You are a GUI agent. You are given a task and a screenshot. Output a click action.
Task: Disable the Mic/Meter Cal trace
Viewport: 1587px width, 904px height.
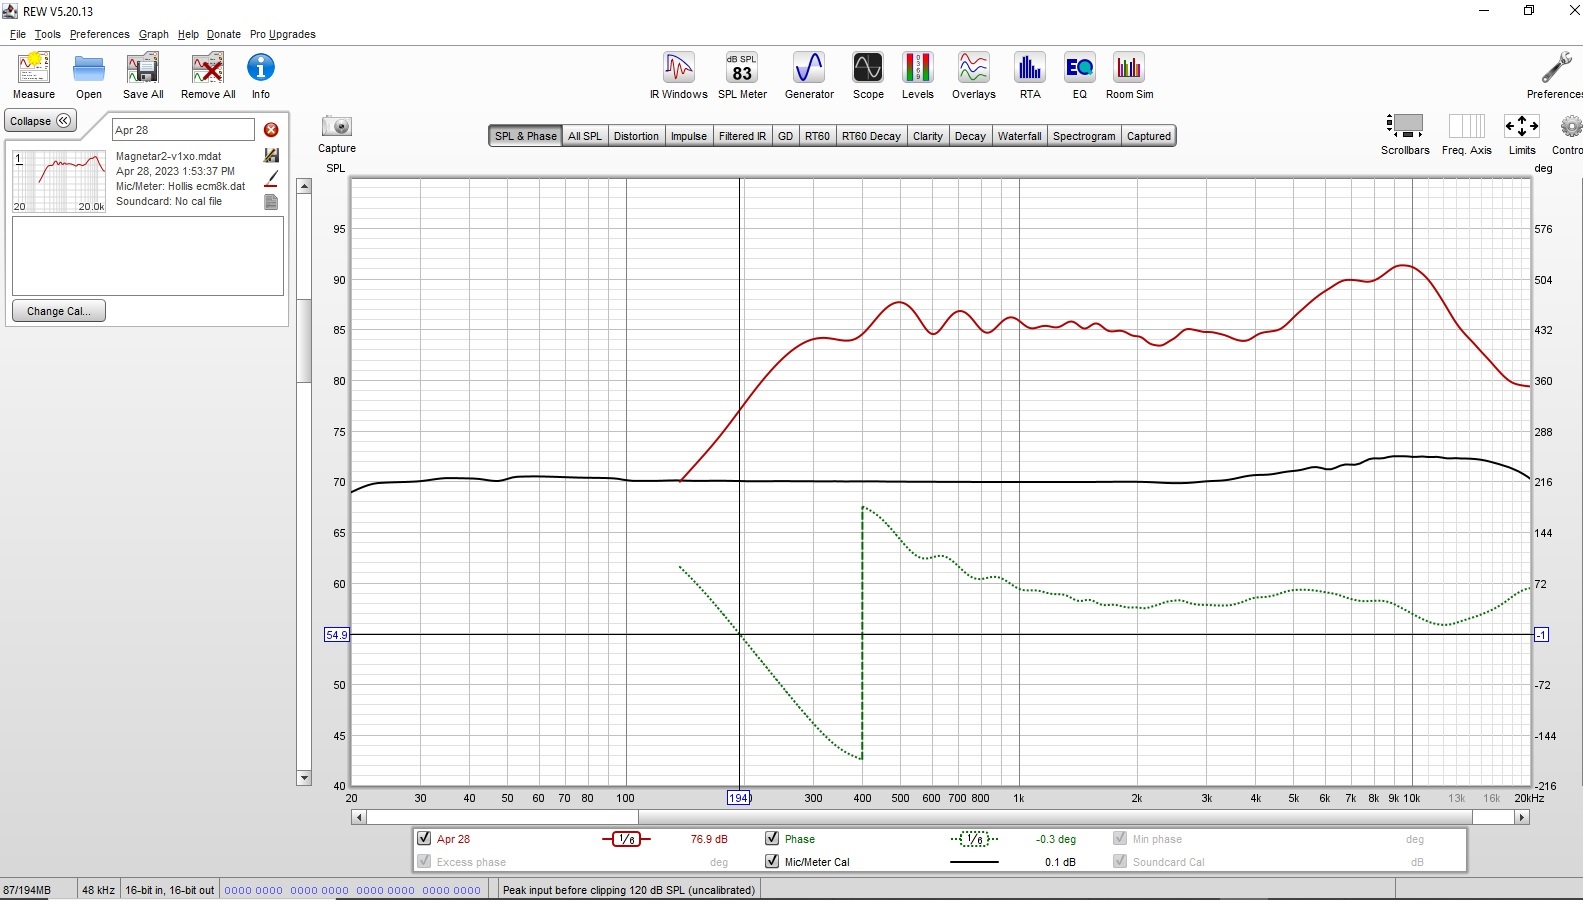pos(772,862)
